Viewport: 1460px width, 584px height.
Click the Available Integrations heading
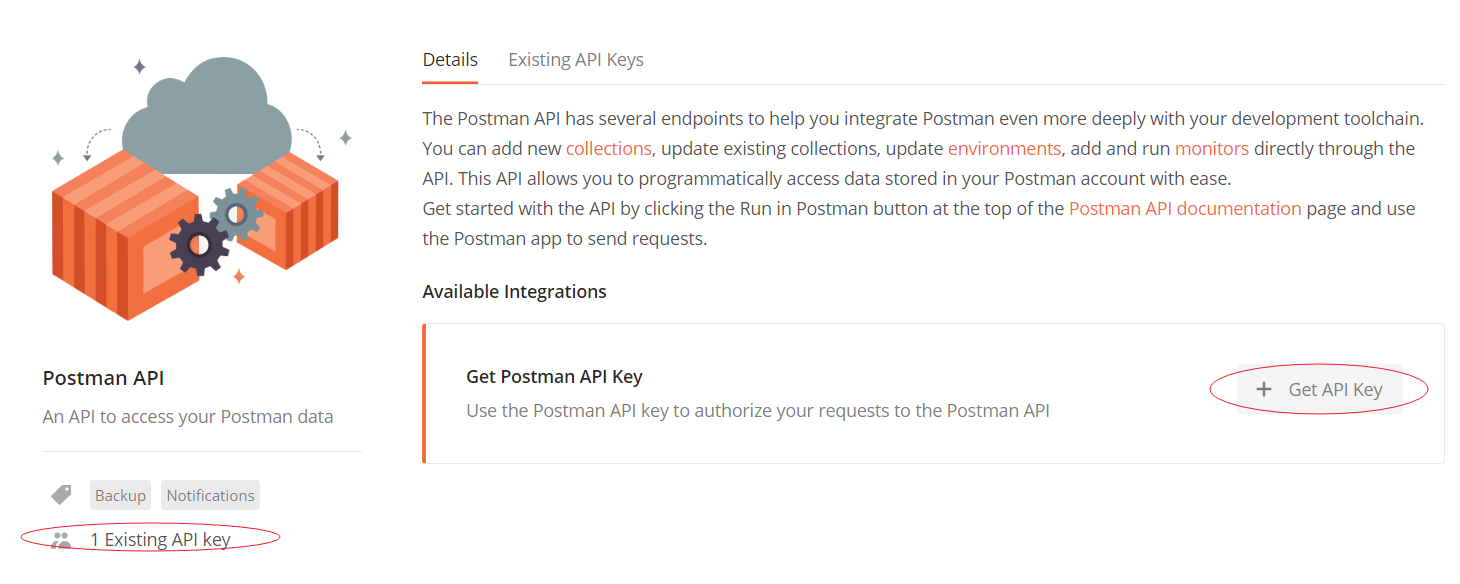(x=514, y=291)
